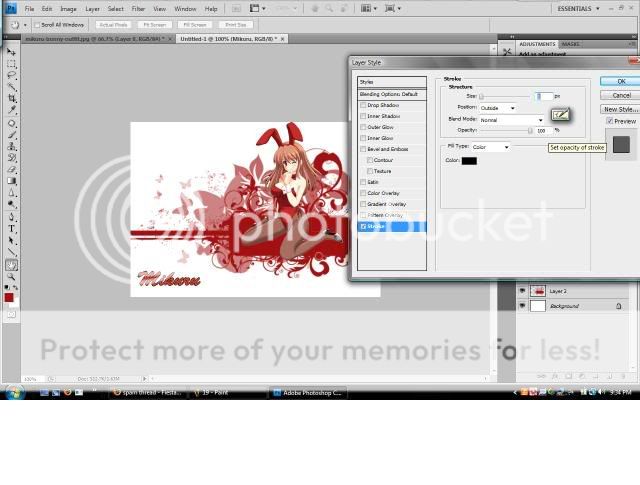
Task: Select the Crop tool
Action: coord(11,98)
